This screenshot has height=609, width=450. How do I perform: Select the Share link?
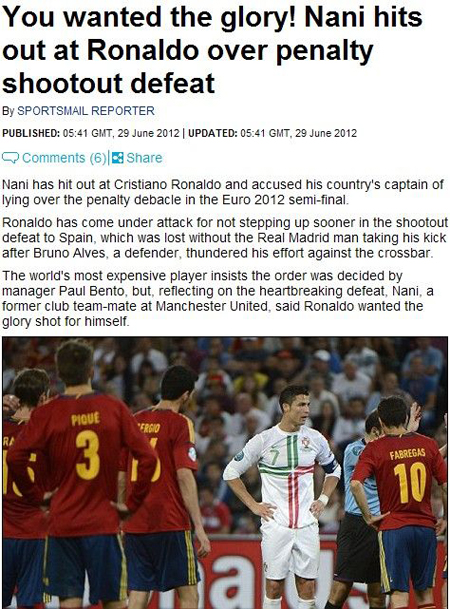tap(144, 158)
